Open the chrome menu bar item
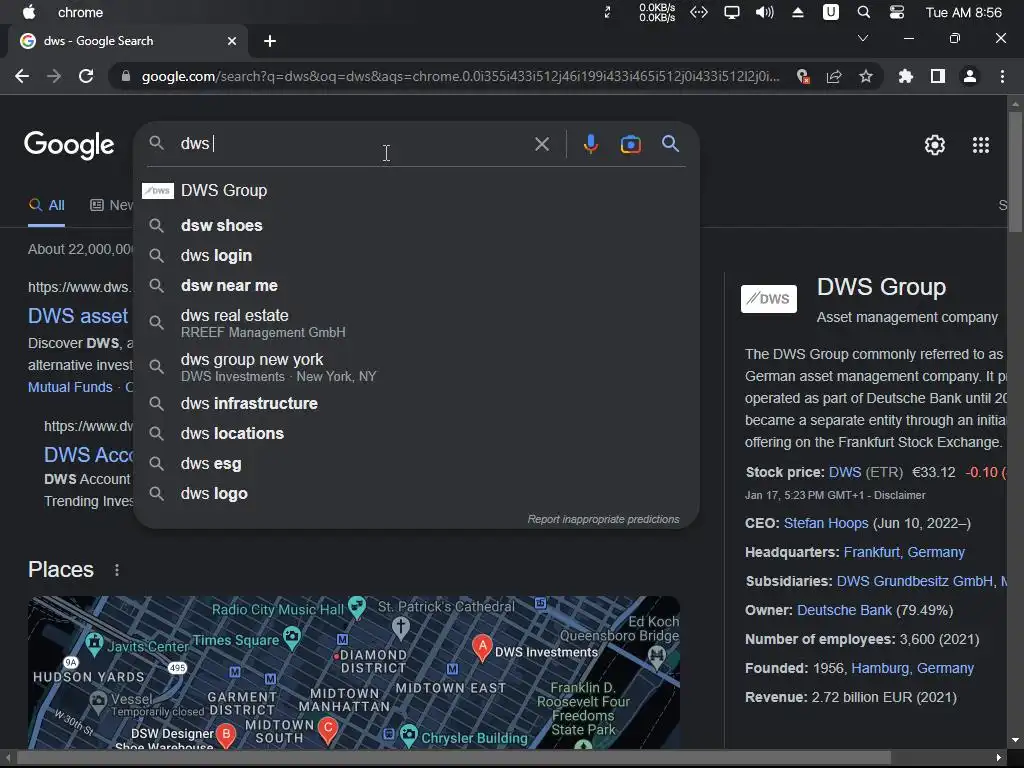The width and height of the screenshot is (1024, 768). [x=80, y=12]
